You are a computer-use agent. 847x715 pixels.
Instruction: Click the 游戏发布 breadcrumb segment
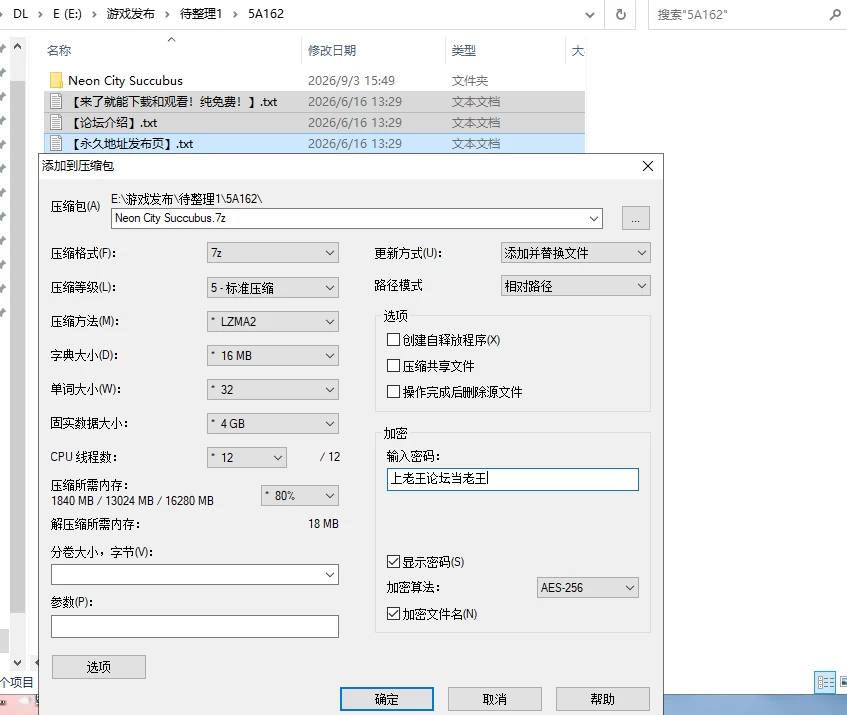click(131, 14)
